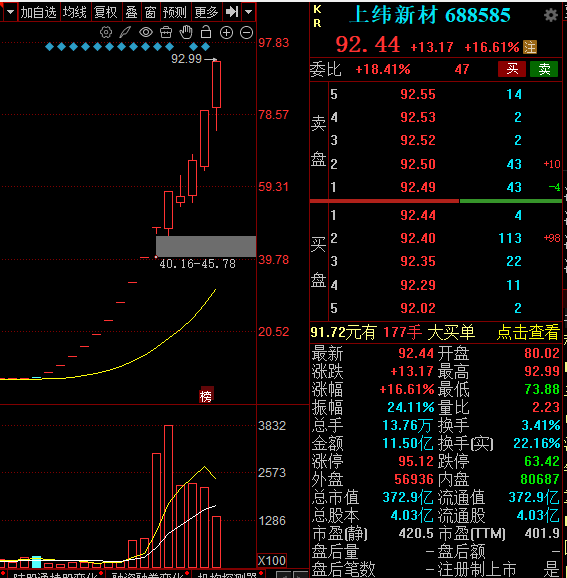Switch to the 陆股通持股变化 tab
Image resolution: width=567 pixels, height=578 pixels.
(x=54, y=574)
